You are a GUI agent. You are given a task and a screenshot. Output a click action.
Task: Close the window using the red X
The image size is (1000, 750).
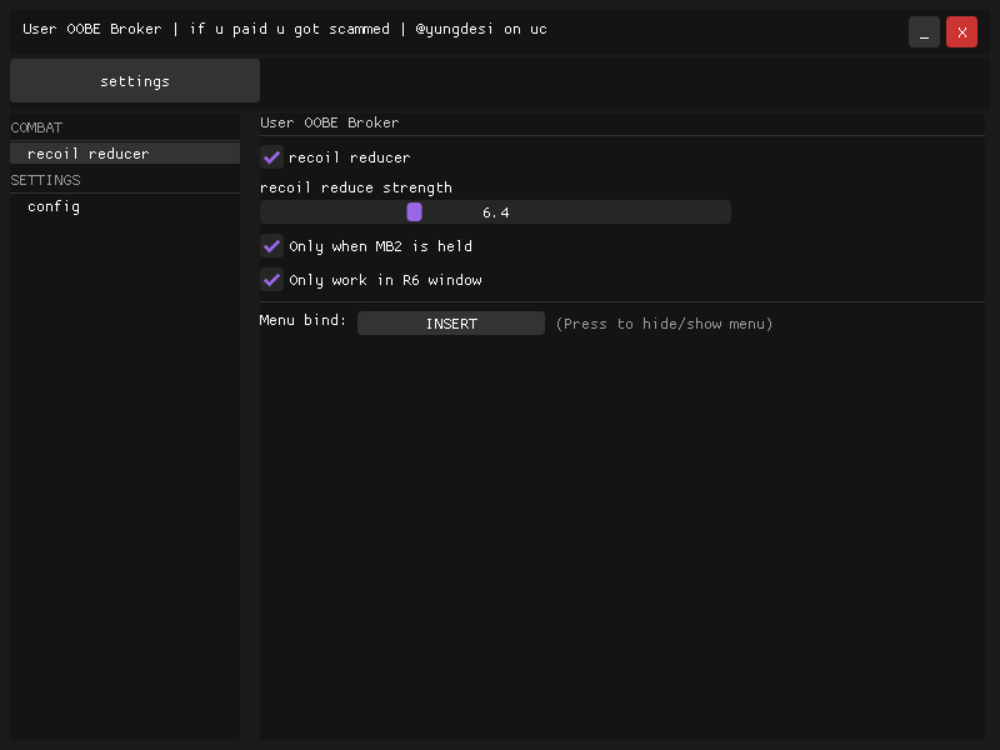coord(962,32)
